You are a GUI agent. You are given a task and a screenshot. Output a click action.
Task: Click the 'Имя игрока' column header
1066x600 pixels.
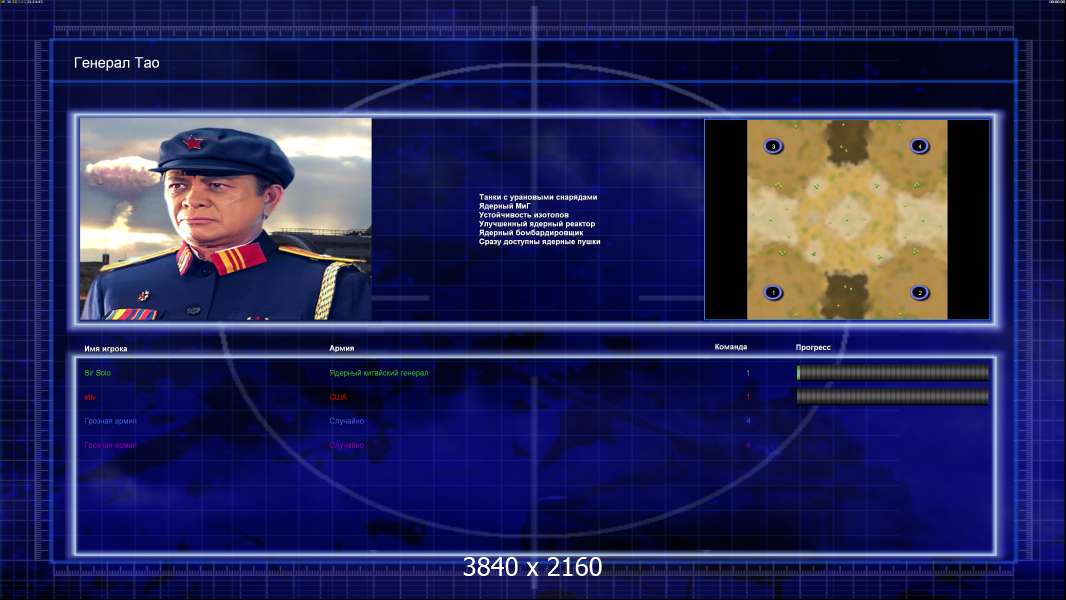tap(105, 349)
